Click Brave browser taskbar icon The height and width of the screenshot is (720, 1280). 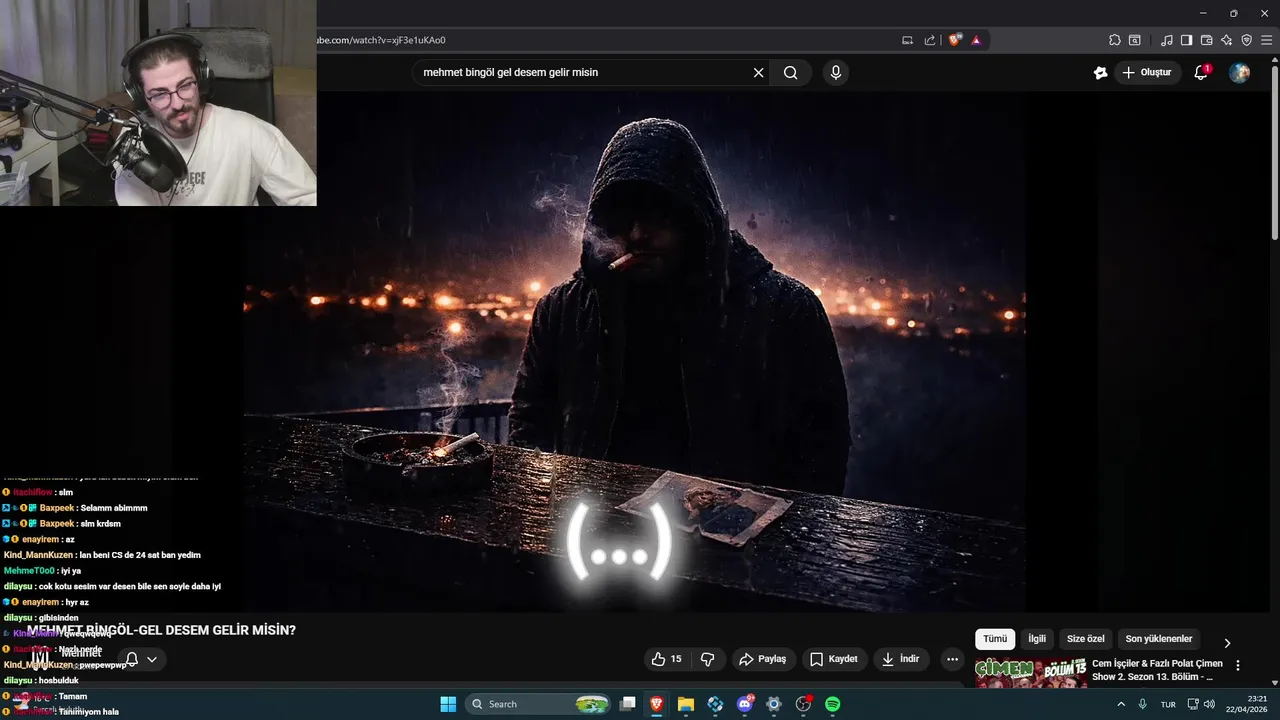tap(656, 704)
